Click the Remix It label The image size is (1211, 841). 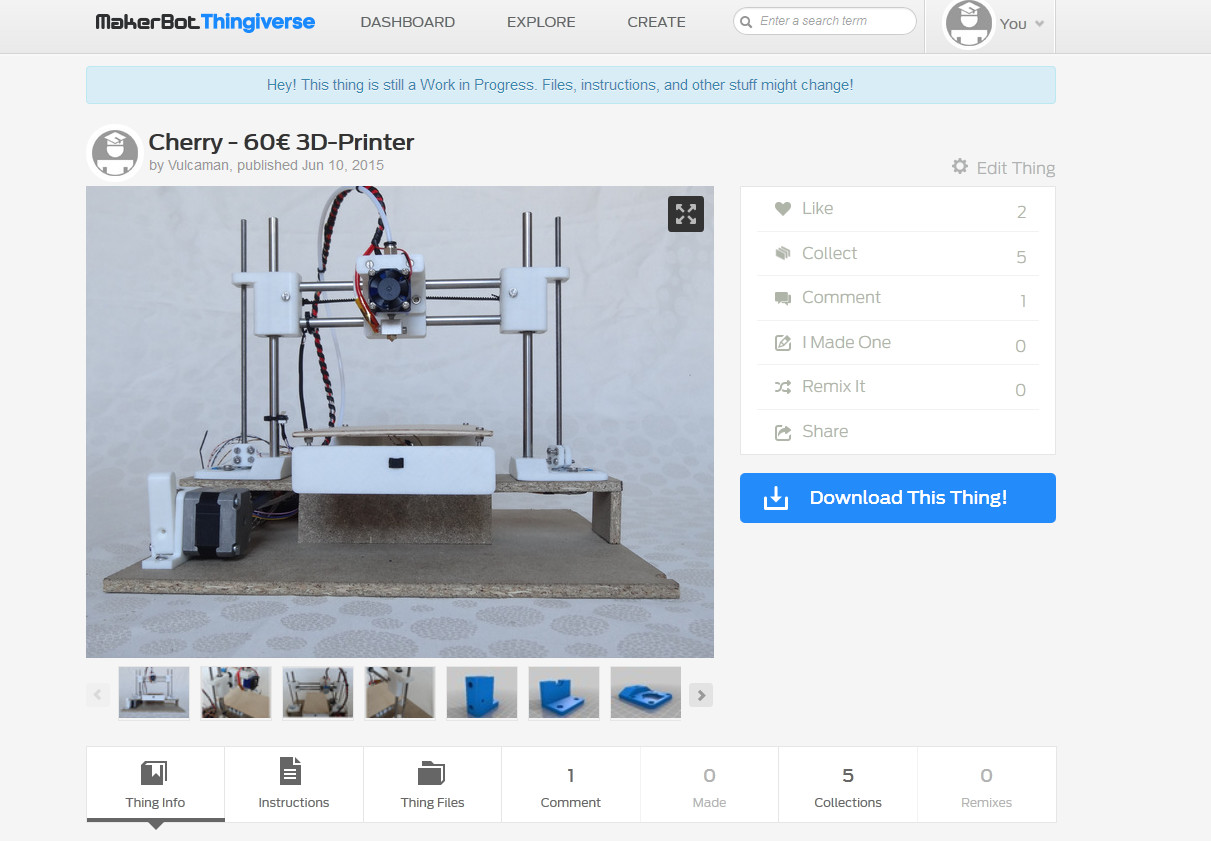pyautogui.click(x=834, y=386)
